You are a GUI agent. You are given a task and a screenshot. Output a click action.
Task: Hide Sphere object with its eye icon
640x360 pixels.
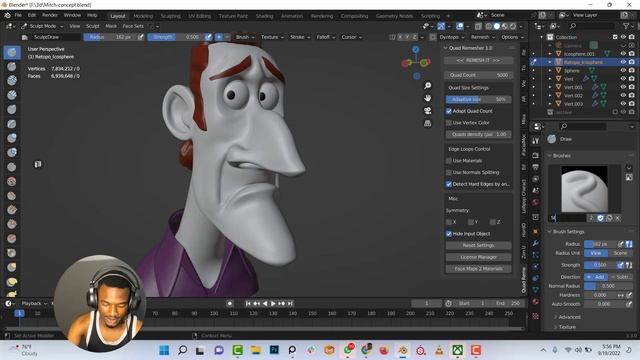coord(623,71)
